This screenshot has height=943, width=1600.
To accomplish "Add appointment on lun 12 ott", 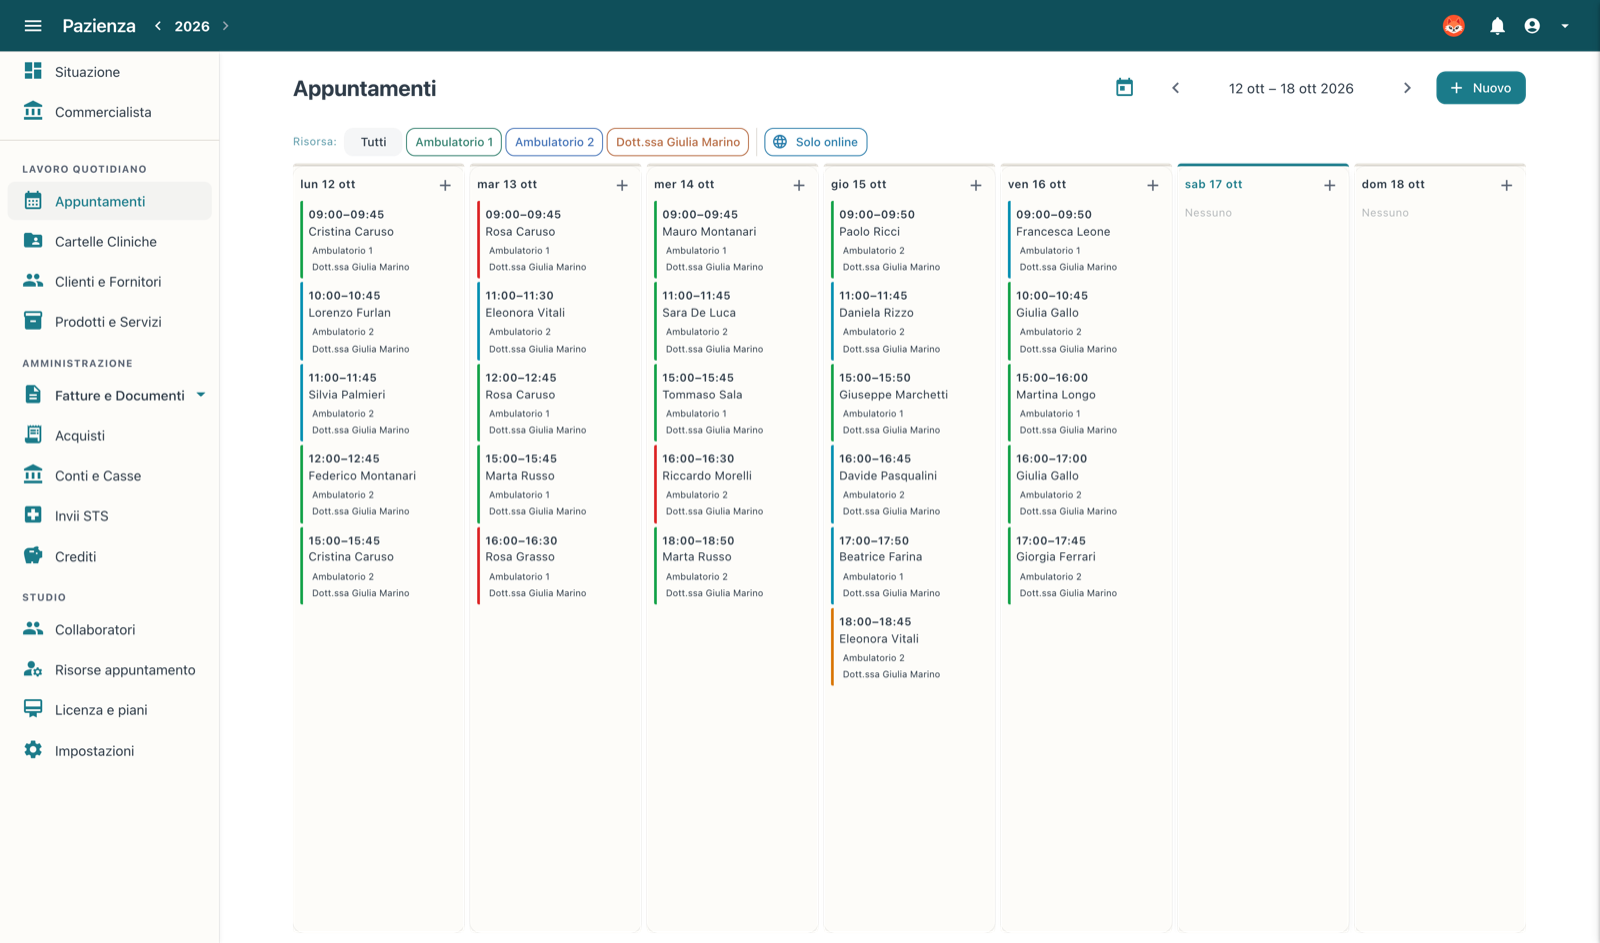I will pyautogui.click(x=445, y=185).
